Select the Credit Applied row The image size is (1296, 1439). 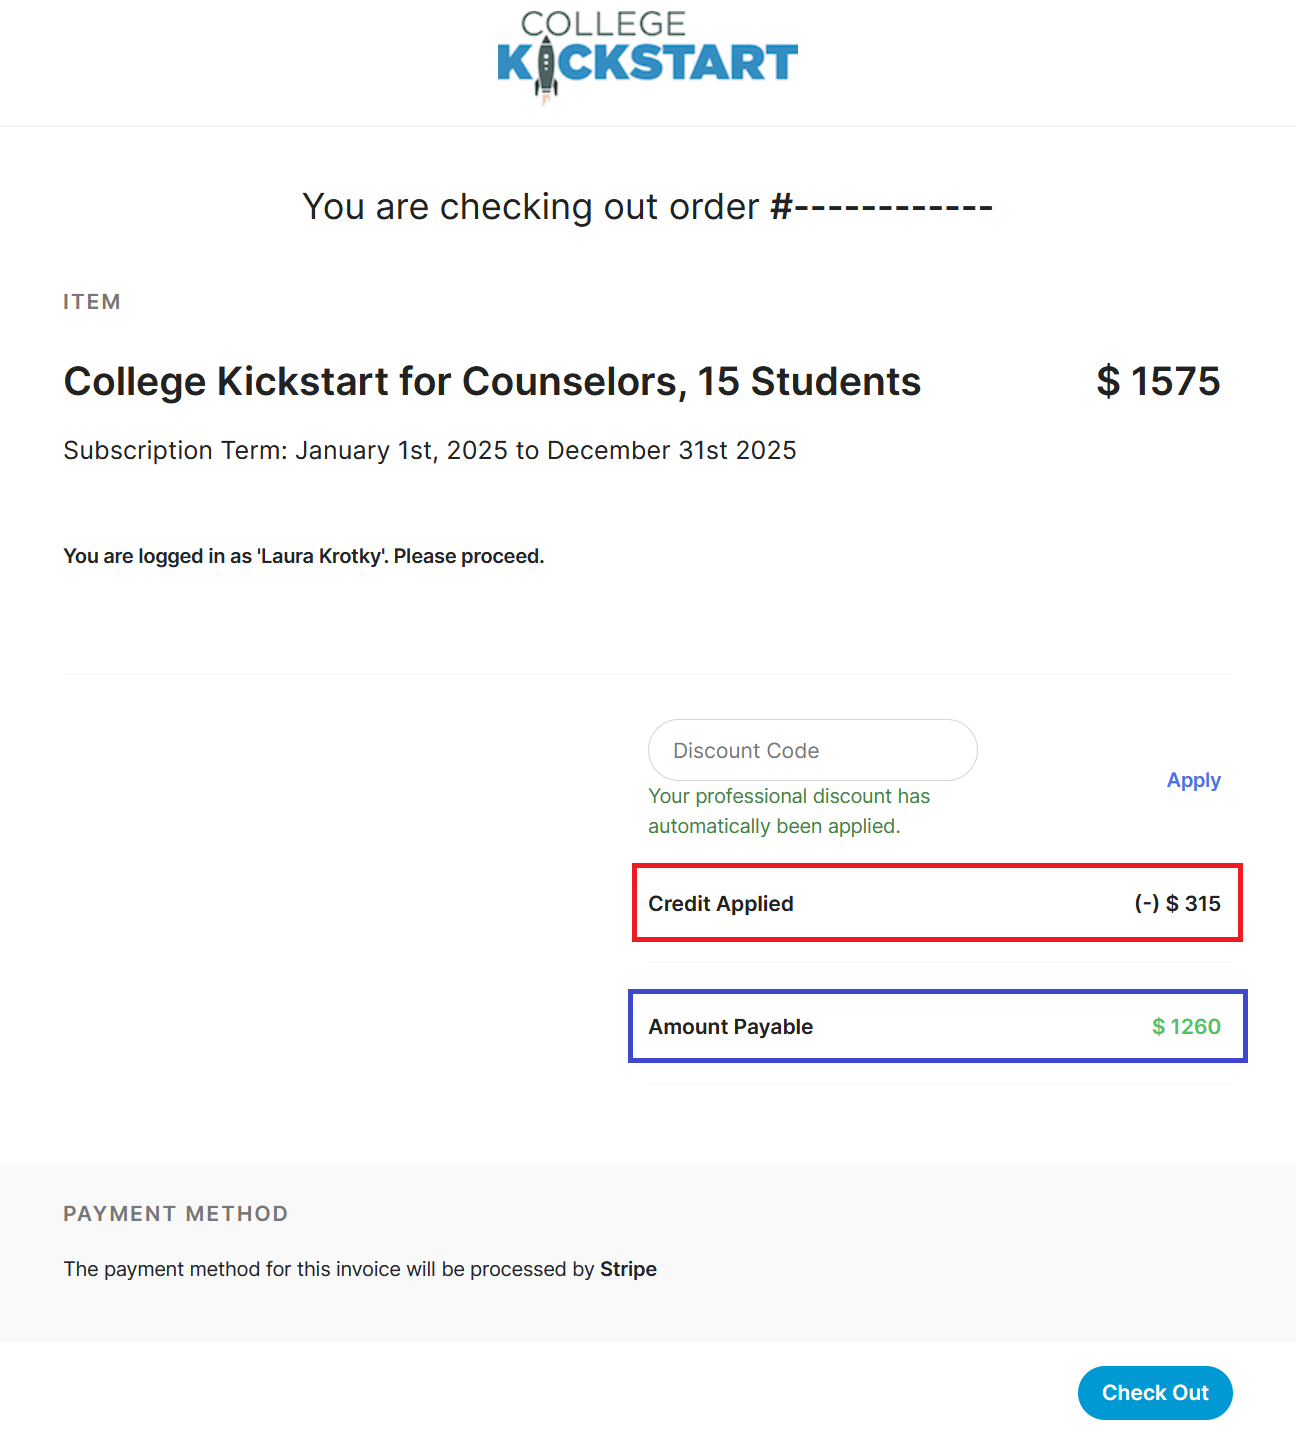click(937, 903)
